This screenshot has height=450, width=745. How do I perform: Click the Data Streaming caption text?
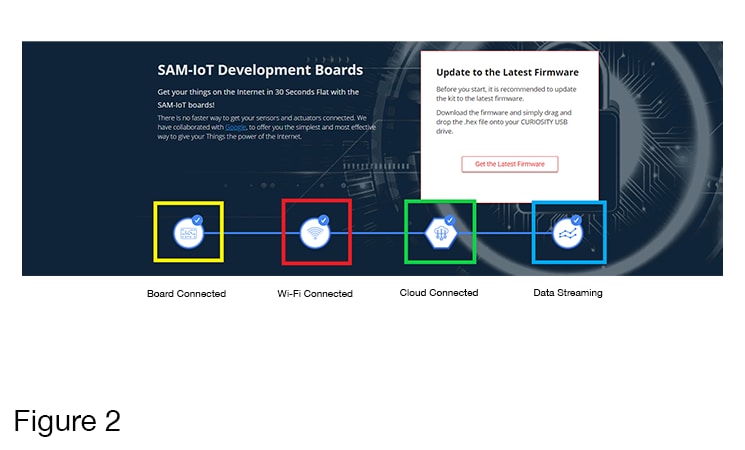click(568, 293)
